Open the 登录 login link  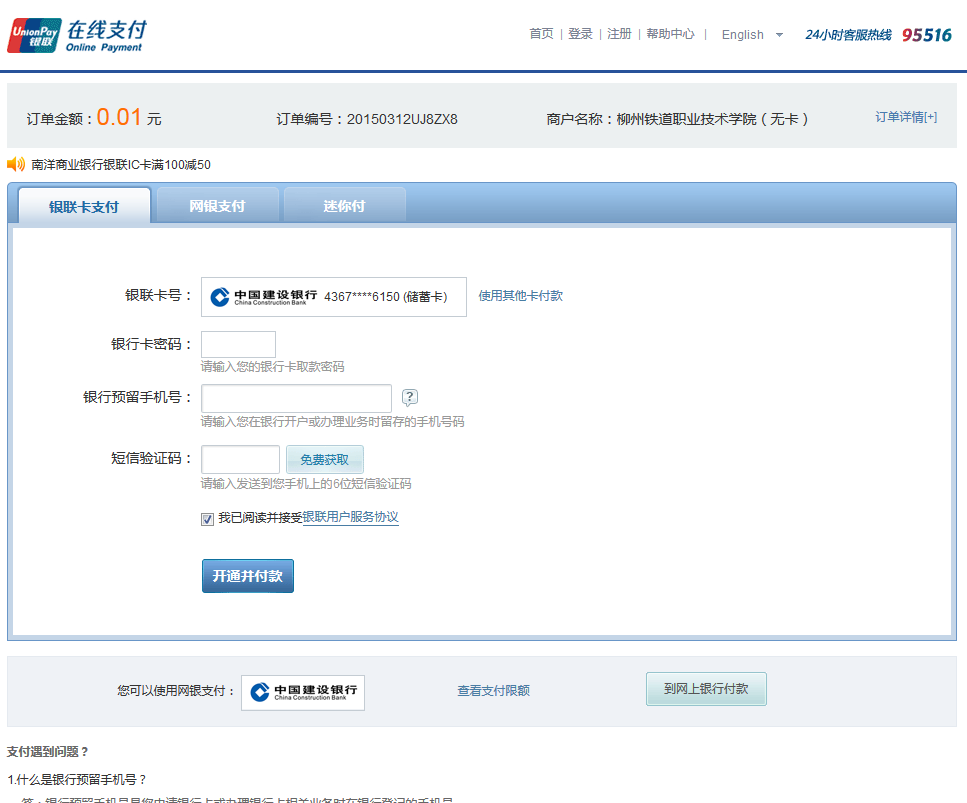(x=580, y=34)
